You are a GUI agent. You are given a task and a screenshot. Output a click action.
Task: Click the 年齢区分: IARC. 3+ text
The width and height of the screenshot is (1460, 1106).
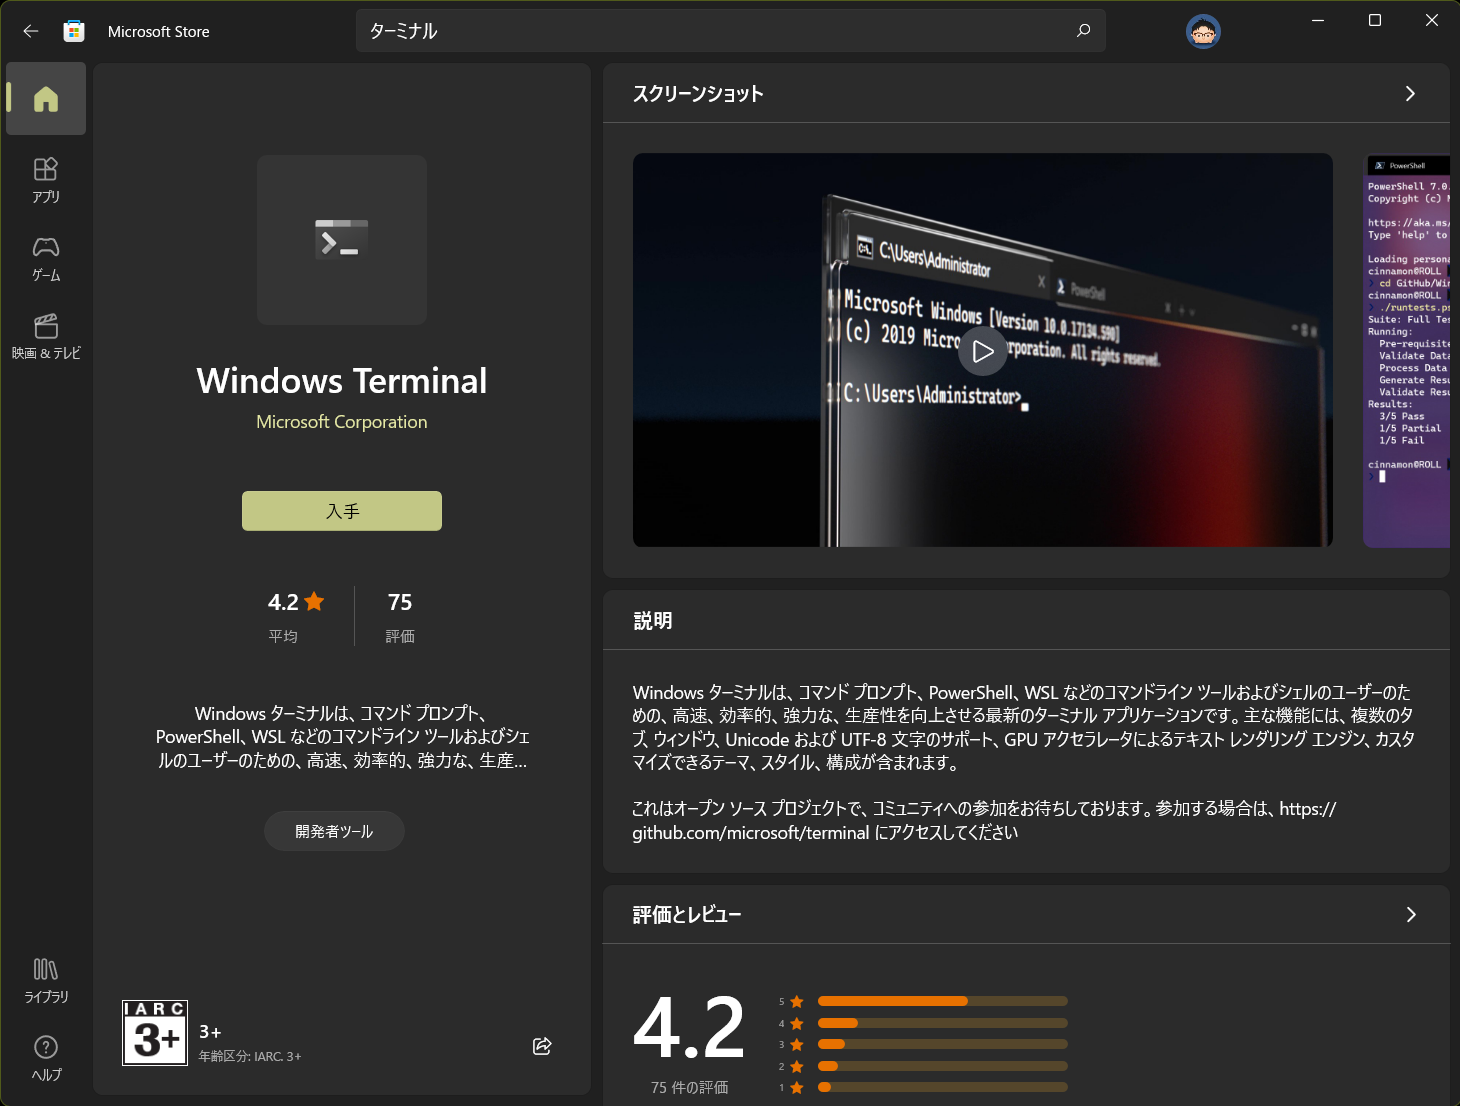(250, 1056)
